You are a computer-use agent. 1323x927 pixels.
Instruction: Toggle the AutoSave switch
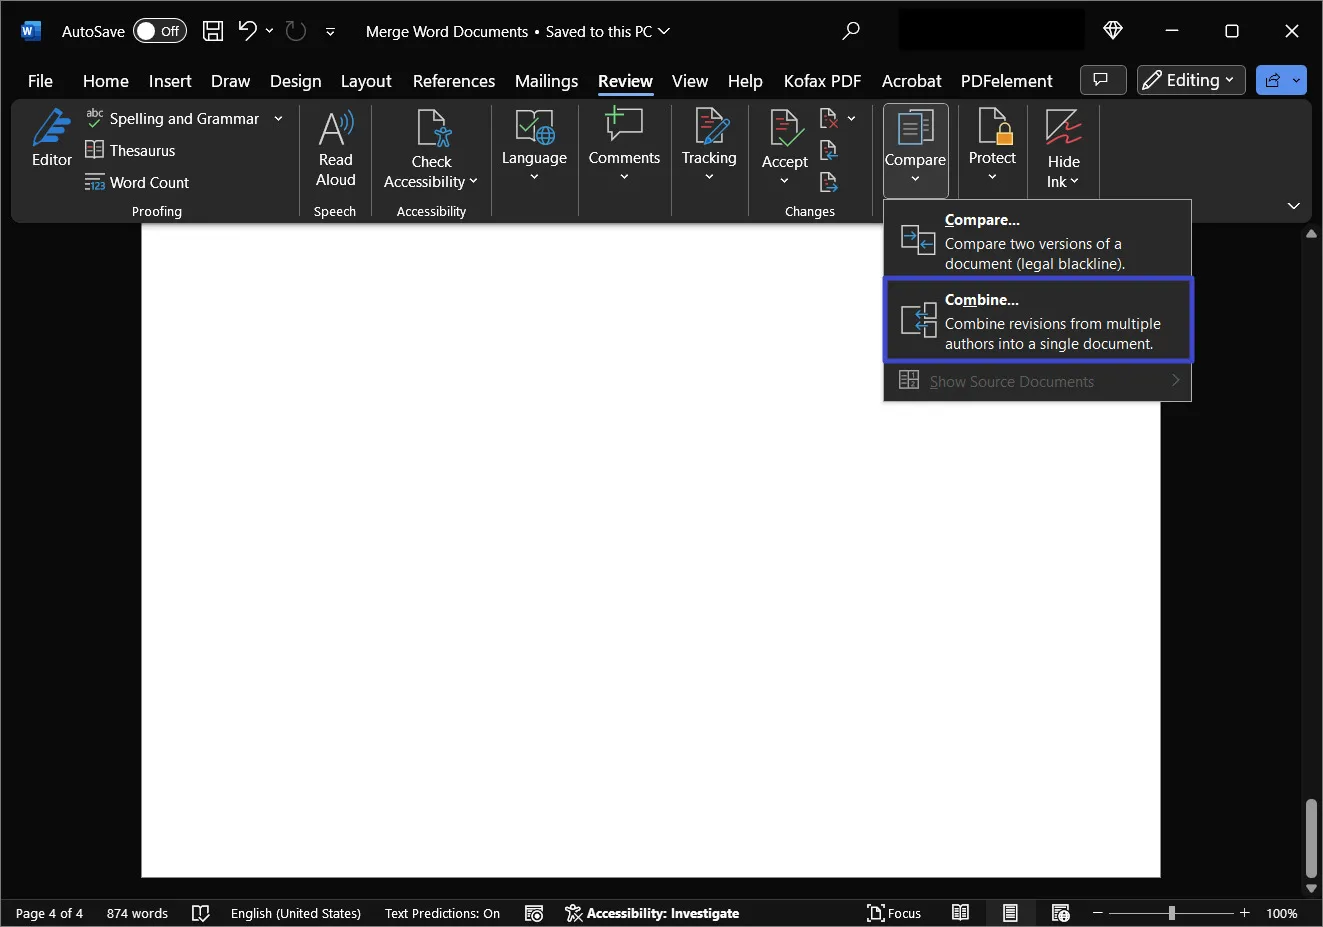tap(160, 31)
